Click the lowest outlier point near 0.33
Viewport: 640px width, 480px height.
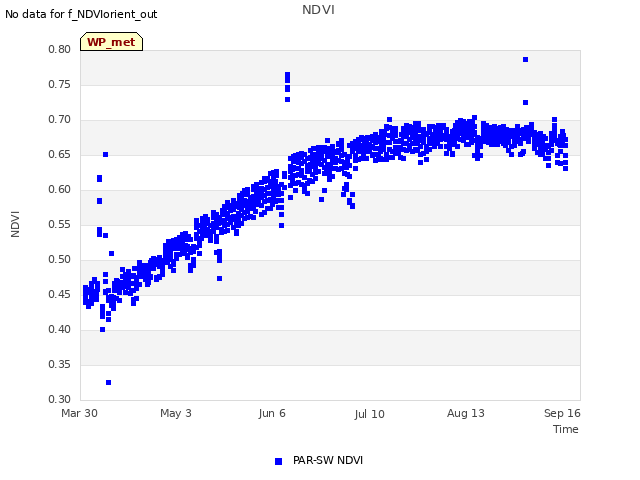click(x=109, y=382)
